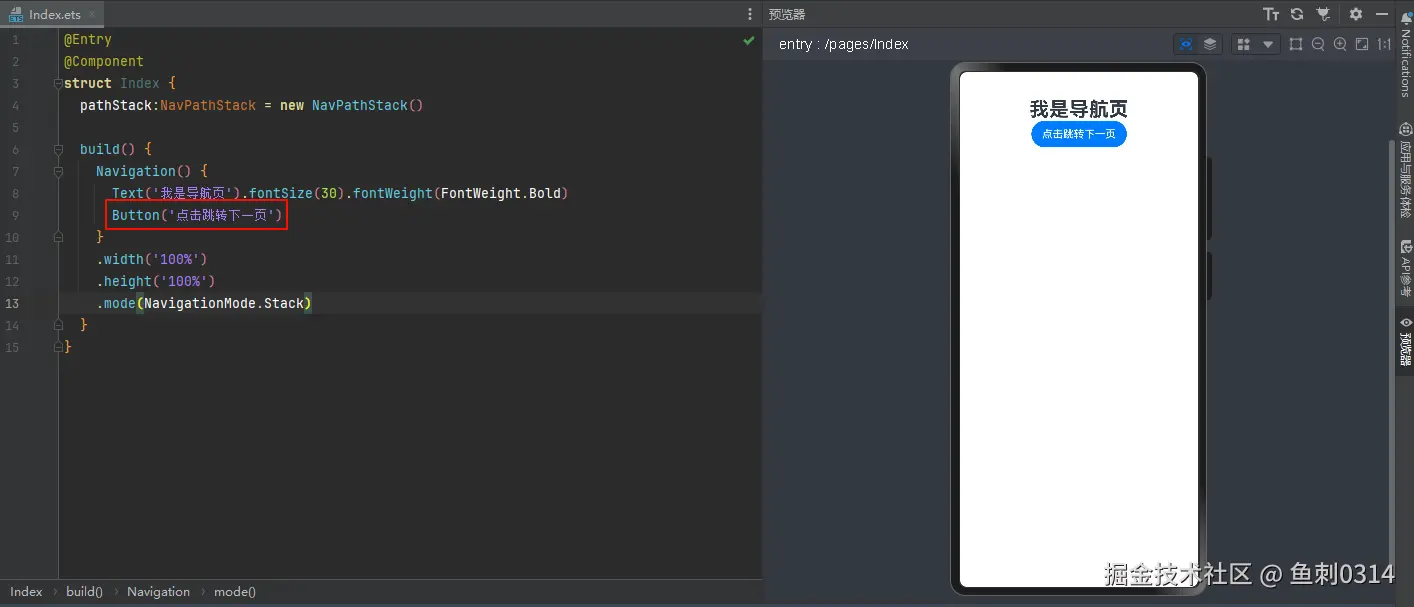Viewport: 1414px width, 607px height.
Task: Click the green checkmark inspection indicator
Action: pyautogui.click(x=749, y=40)
